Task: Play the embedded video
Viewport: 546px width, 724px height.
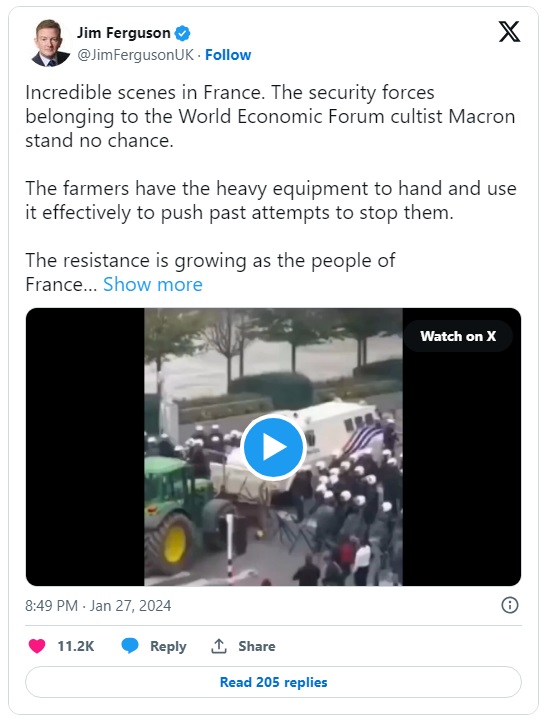Action: [273, 447]
